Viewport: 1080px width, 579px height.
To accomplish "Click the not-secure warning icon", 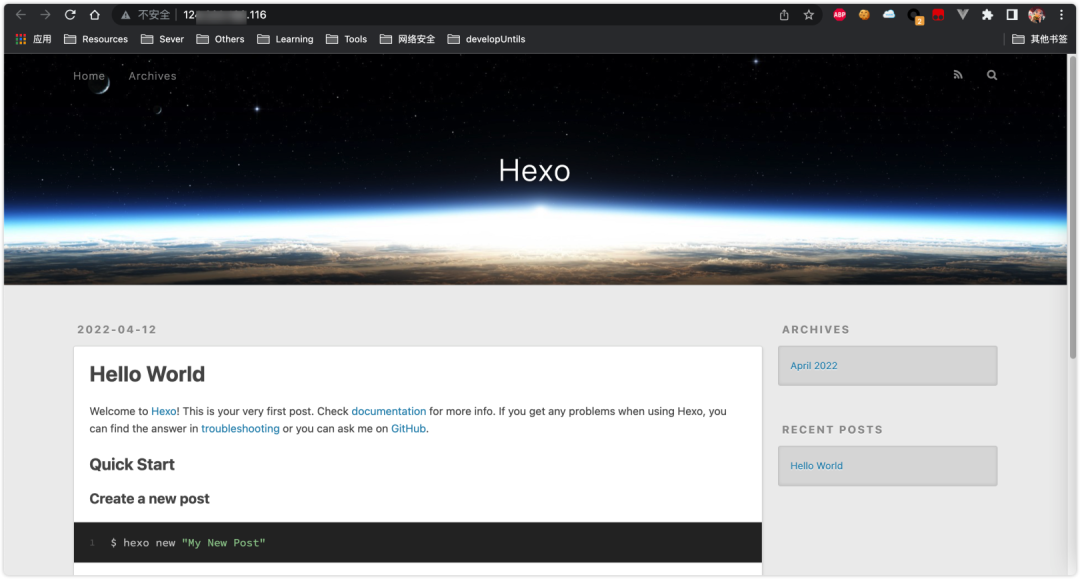I will tap(125, 15).
